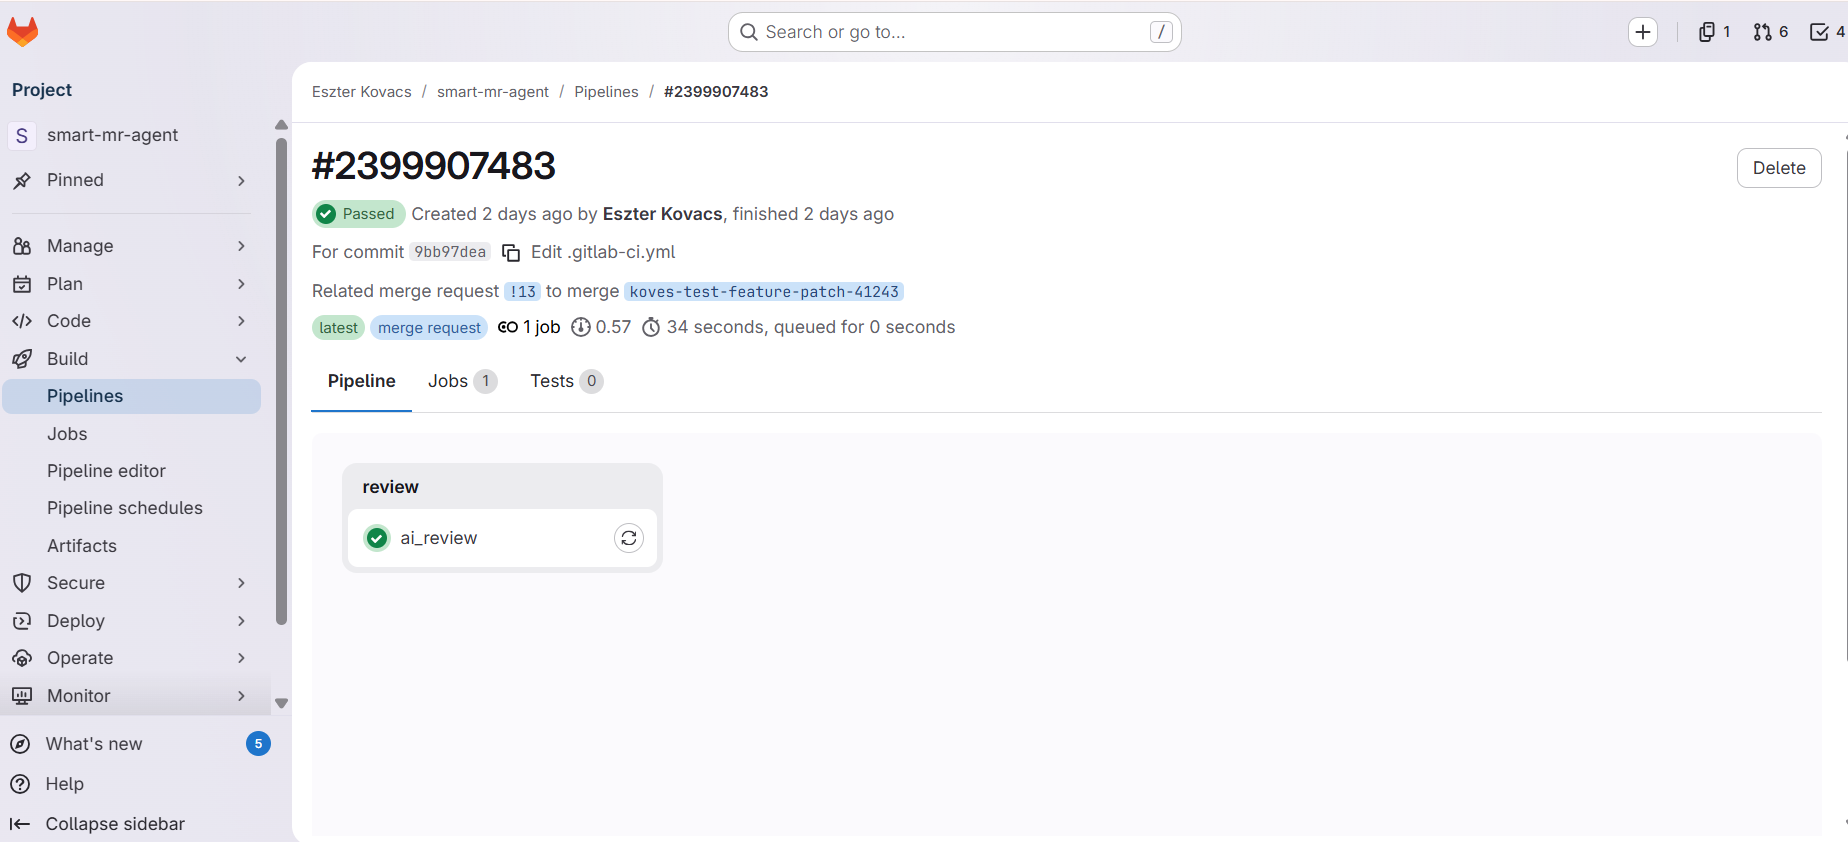This screenshot has width=1848, height=842.
Task: Open What's new panel
Action: 140,744
